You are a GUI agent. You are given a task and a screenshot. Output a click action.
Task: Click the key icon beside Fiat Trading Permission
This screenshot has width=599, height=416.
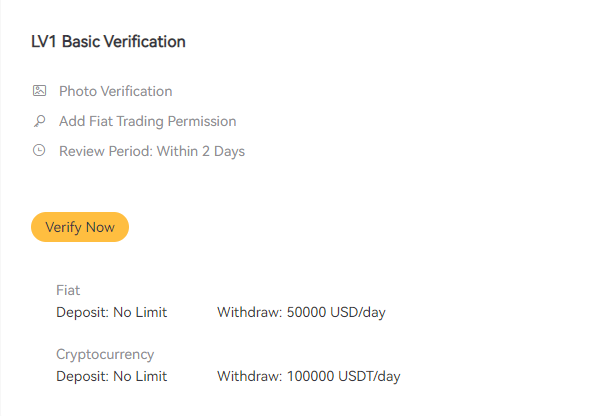[x=39, y=121]
